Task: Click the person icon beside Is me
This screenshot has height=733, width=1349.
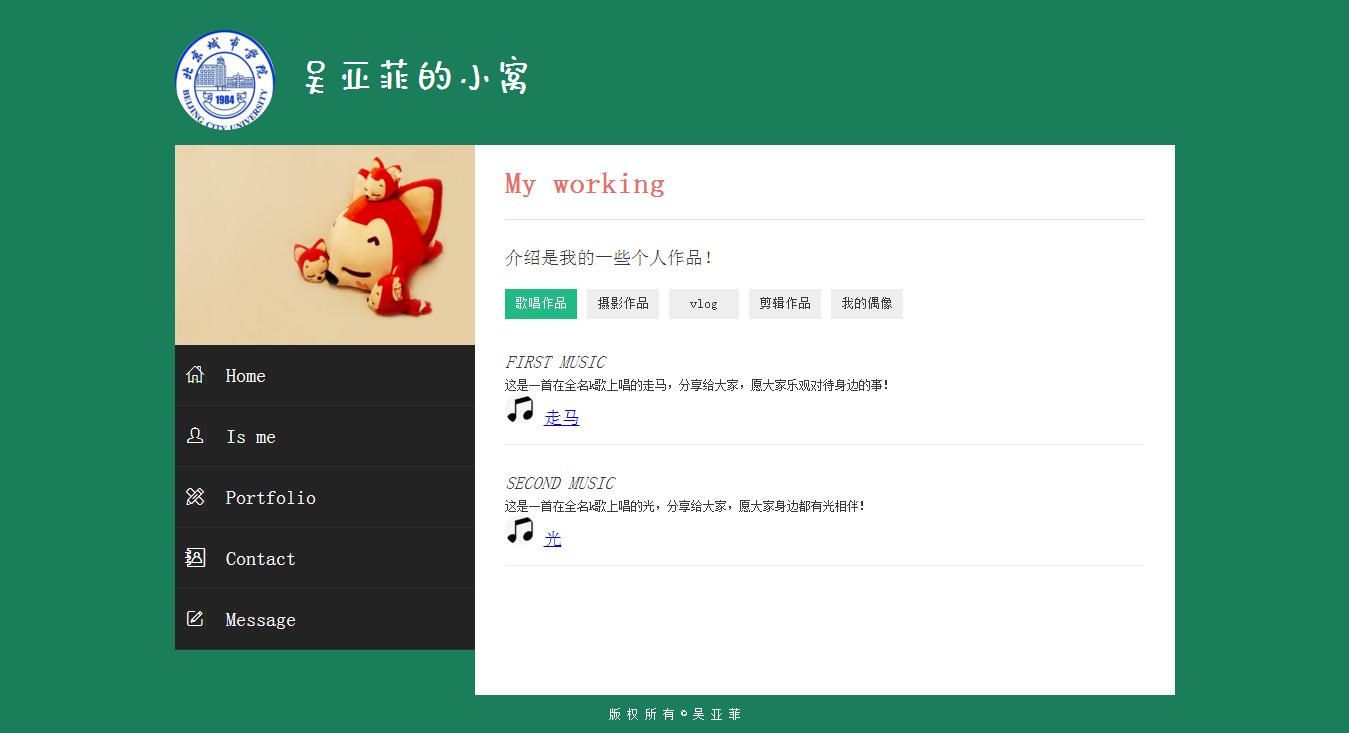Action: (x=195, y=436)
